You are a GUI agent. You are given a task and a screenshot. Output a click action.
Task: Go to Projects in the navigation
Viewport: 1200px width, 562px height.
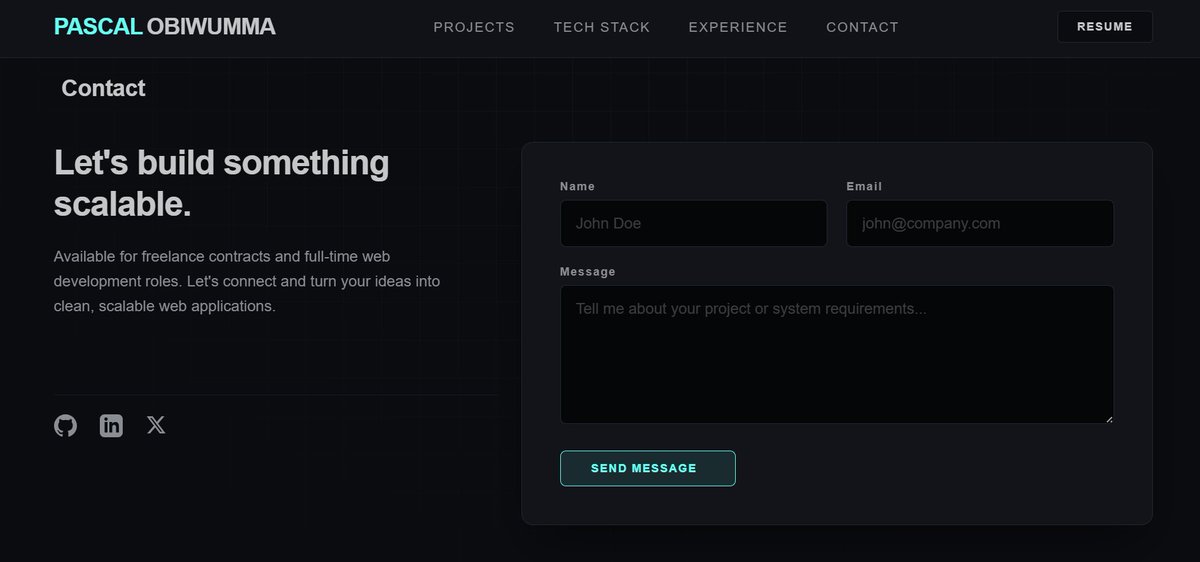click(474, 27)
